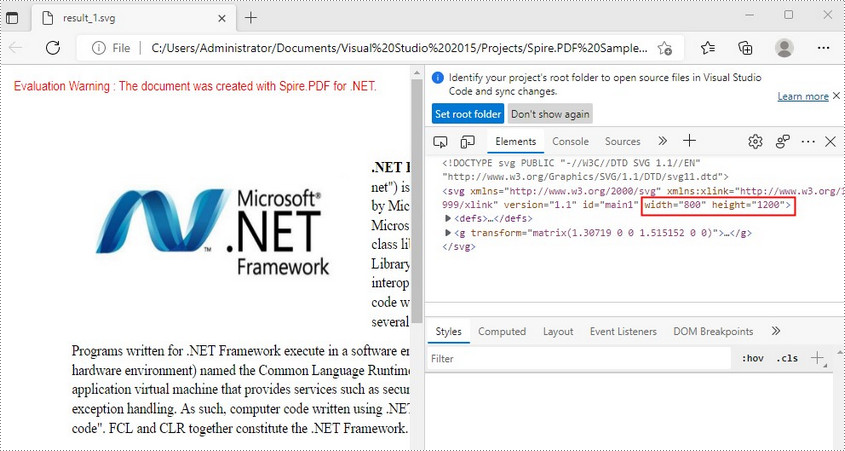Screen dimensions: 845x451
Task: Switch to the Sources tab
Action: coord(622,142)
